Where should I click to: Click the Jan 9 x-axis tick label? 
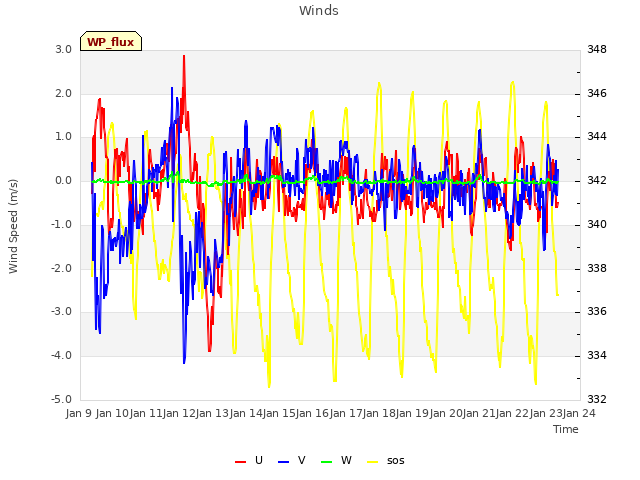click(79, 413)
